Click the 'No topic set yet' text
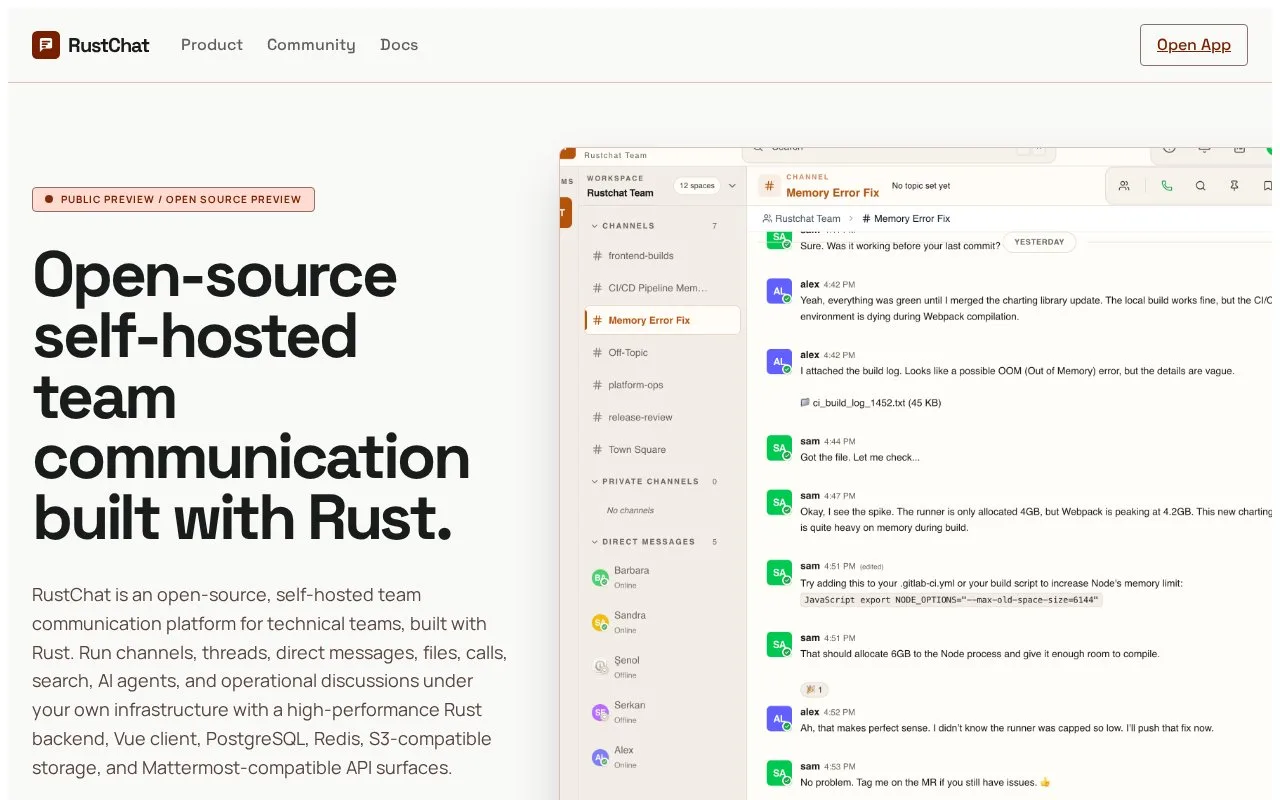The image size is (1280, 800). pyautogui.click(x=921, y=186)
